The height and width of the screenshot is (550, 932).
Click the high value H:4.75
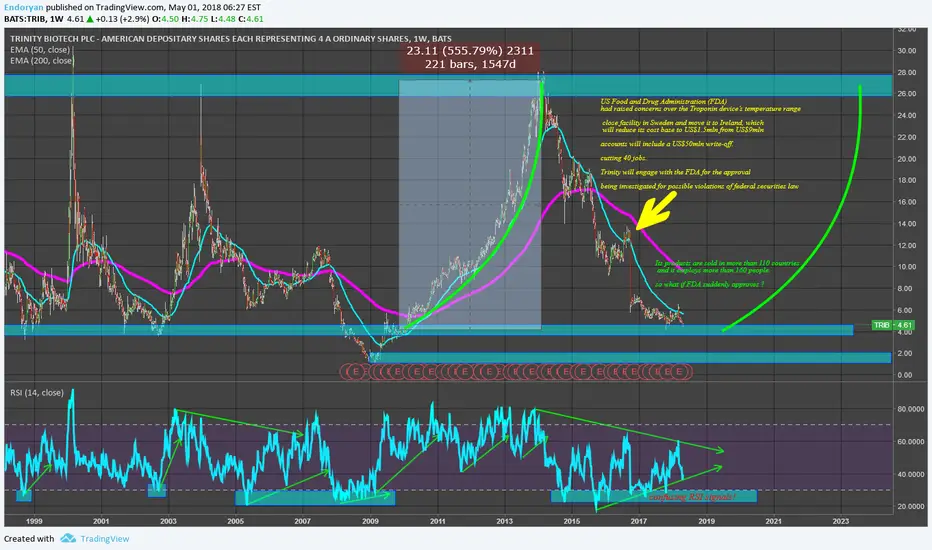click(194, 19)
